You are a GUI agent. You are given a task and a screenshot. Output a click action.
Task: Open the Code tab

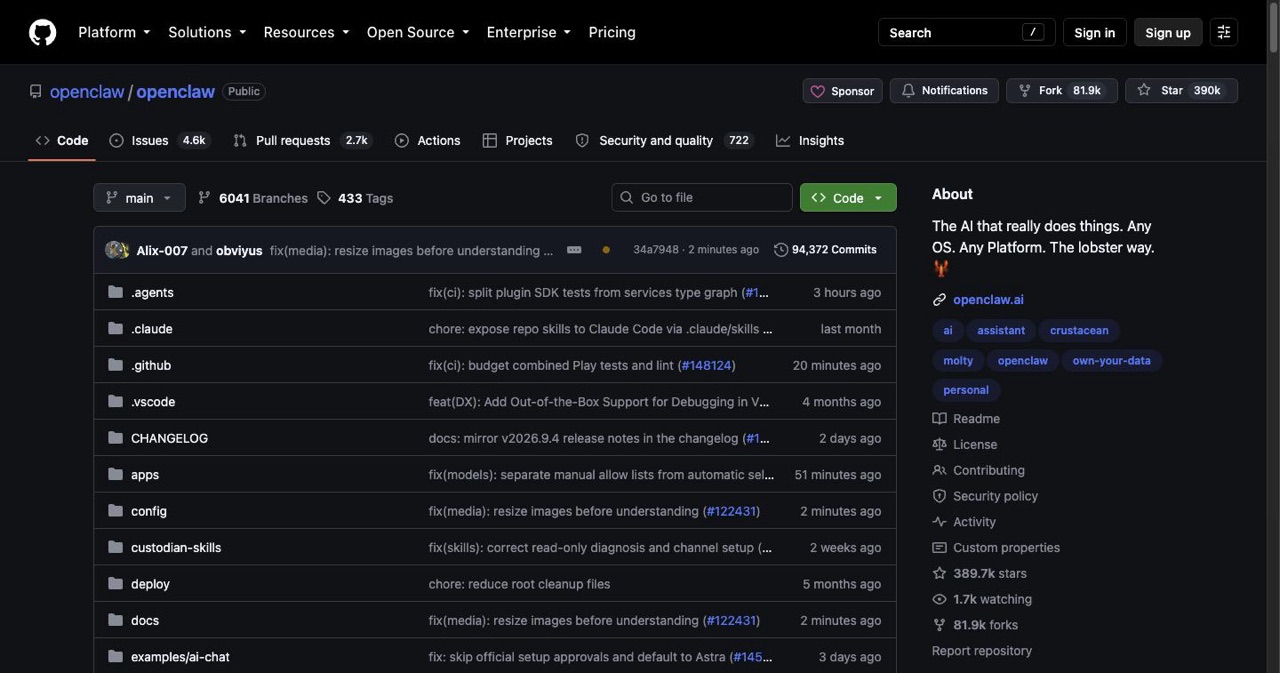point(62,141)
